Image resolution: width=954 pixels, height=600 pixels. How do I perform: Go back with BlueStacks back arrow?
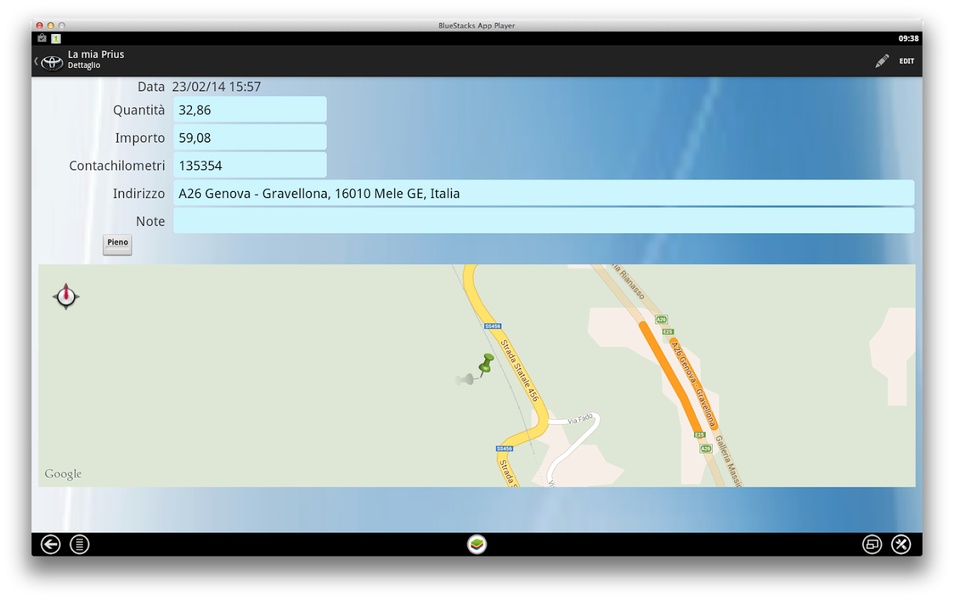coord(50,544)
